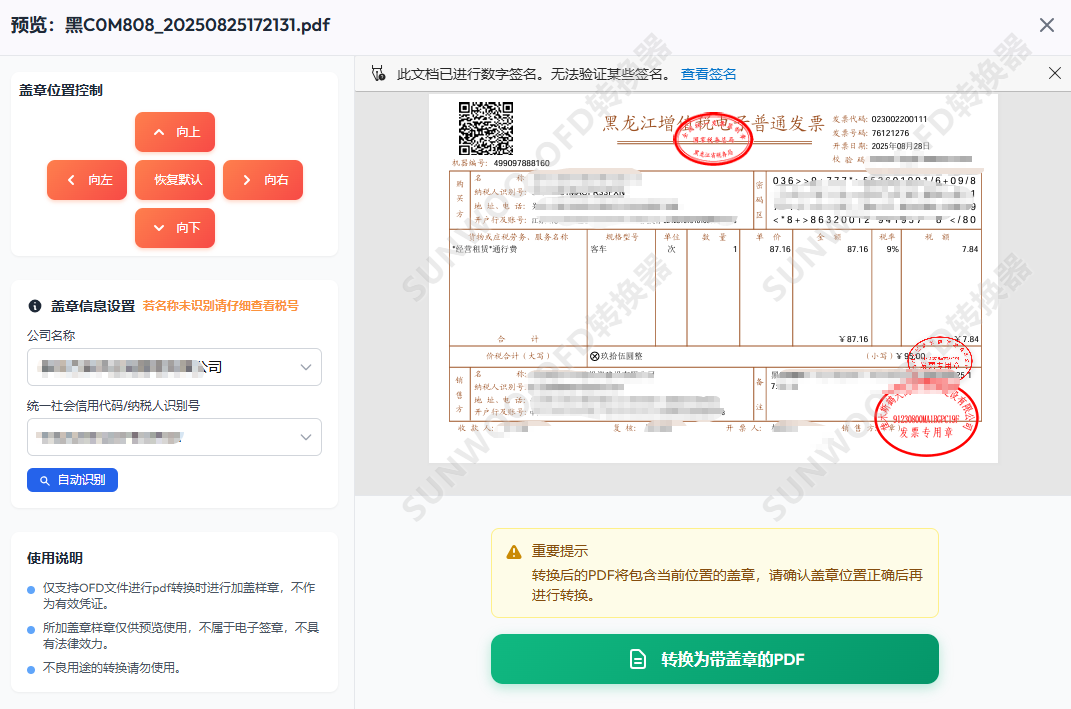Reset stamp position with 恢复默认
Image resolution: width=1071 pixels, height=709 pixels.
(x=175, y=180)
